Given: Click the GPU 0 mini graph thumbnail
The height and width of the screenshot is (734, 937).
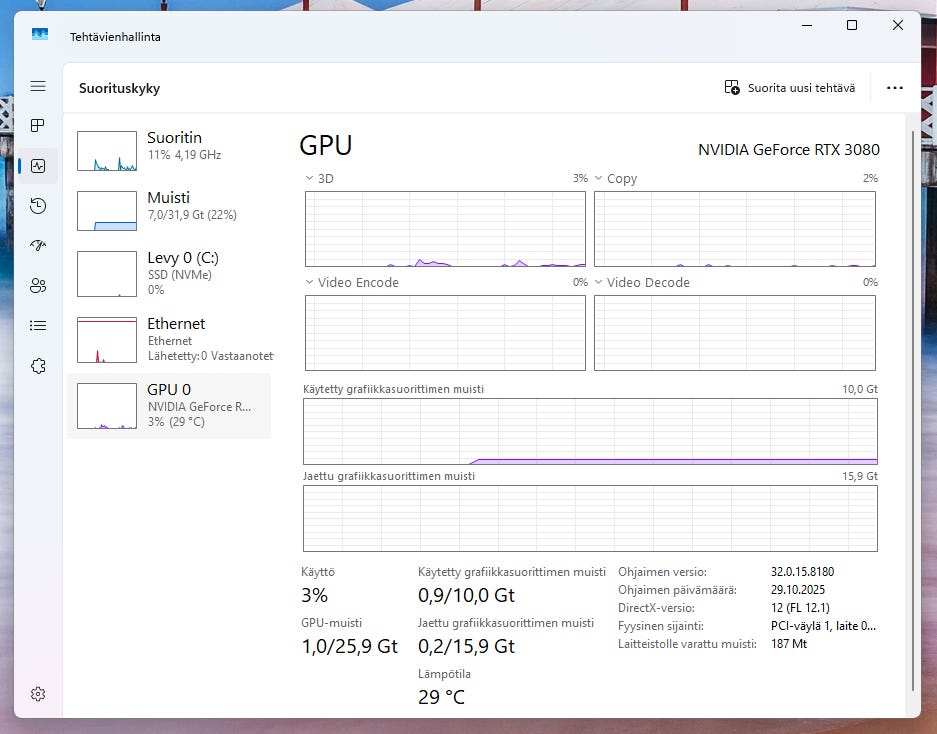Looking at the screenshot, I should (x=107, y=406).
